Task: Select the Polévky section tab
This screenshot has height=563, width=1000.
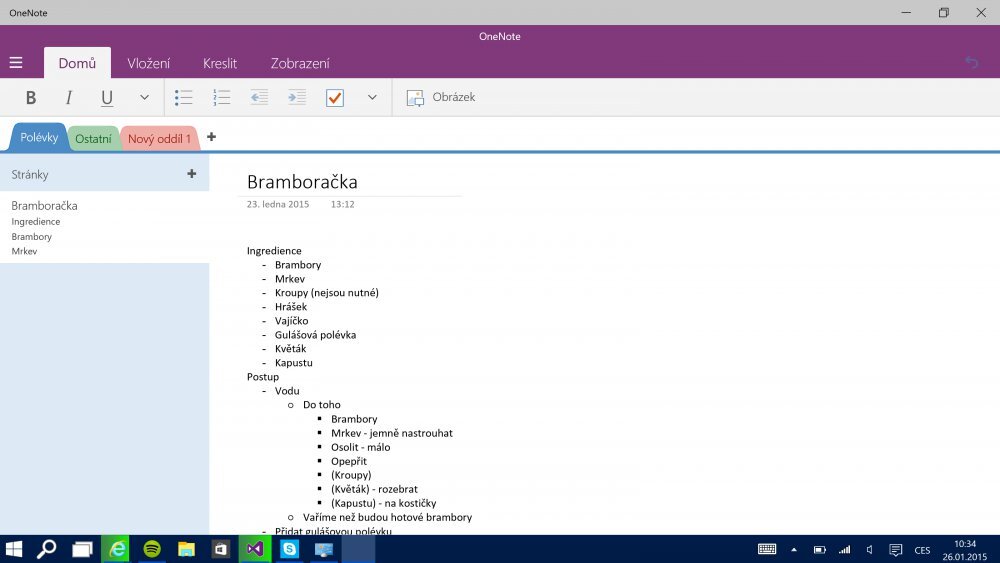Action: click(x=39, y=137)
